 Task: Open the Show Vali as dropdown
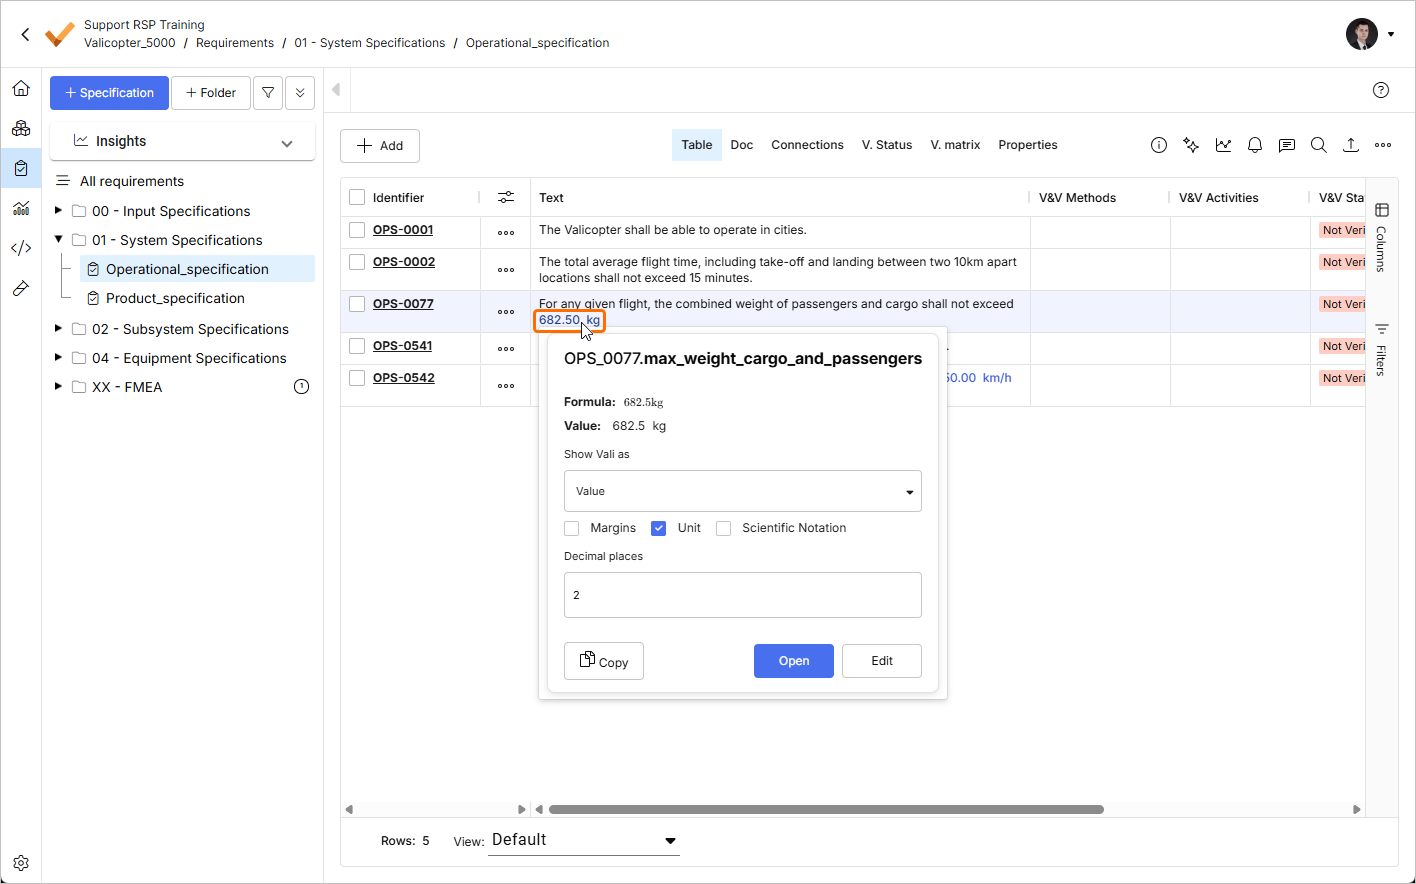742,491
